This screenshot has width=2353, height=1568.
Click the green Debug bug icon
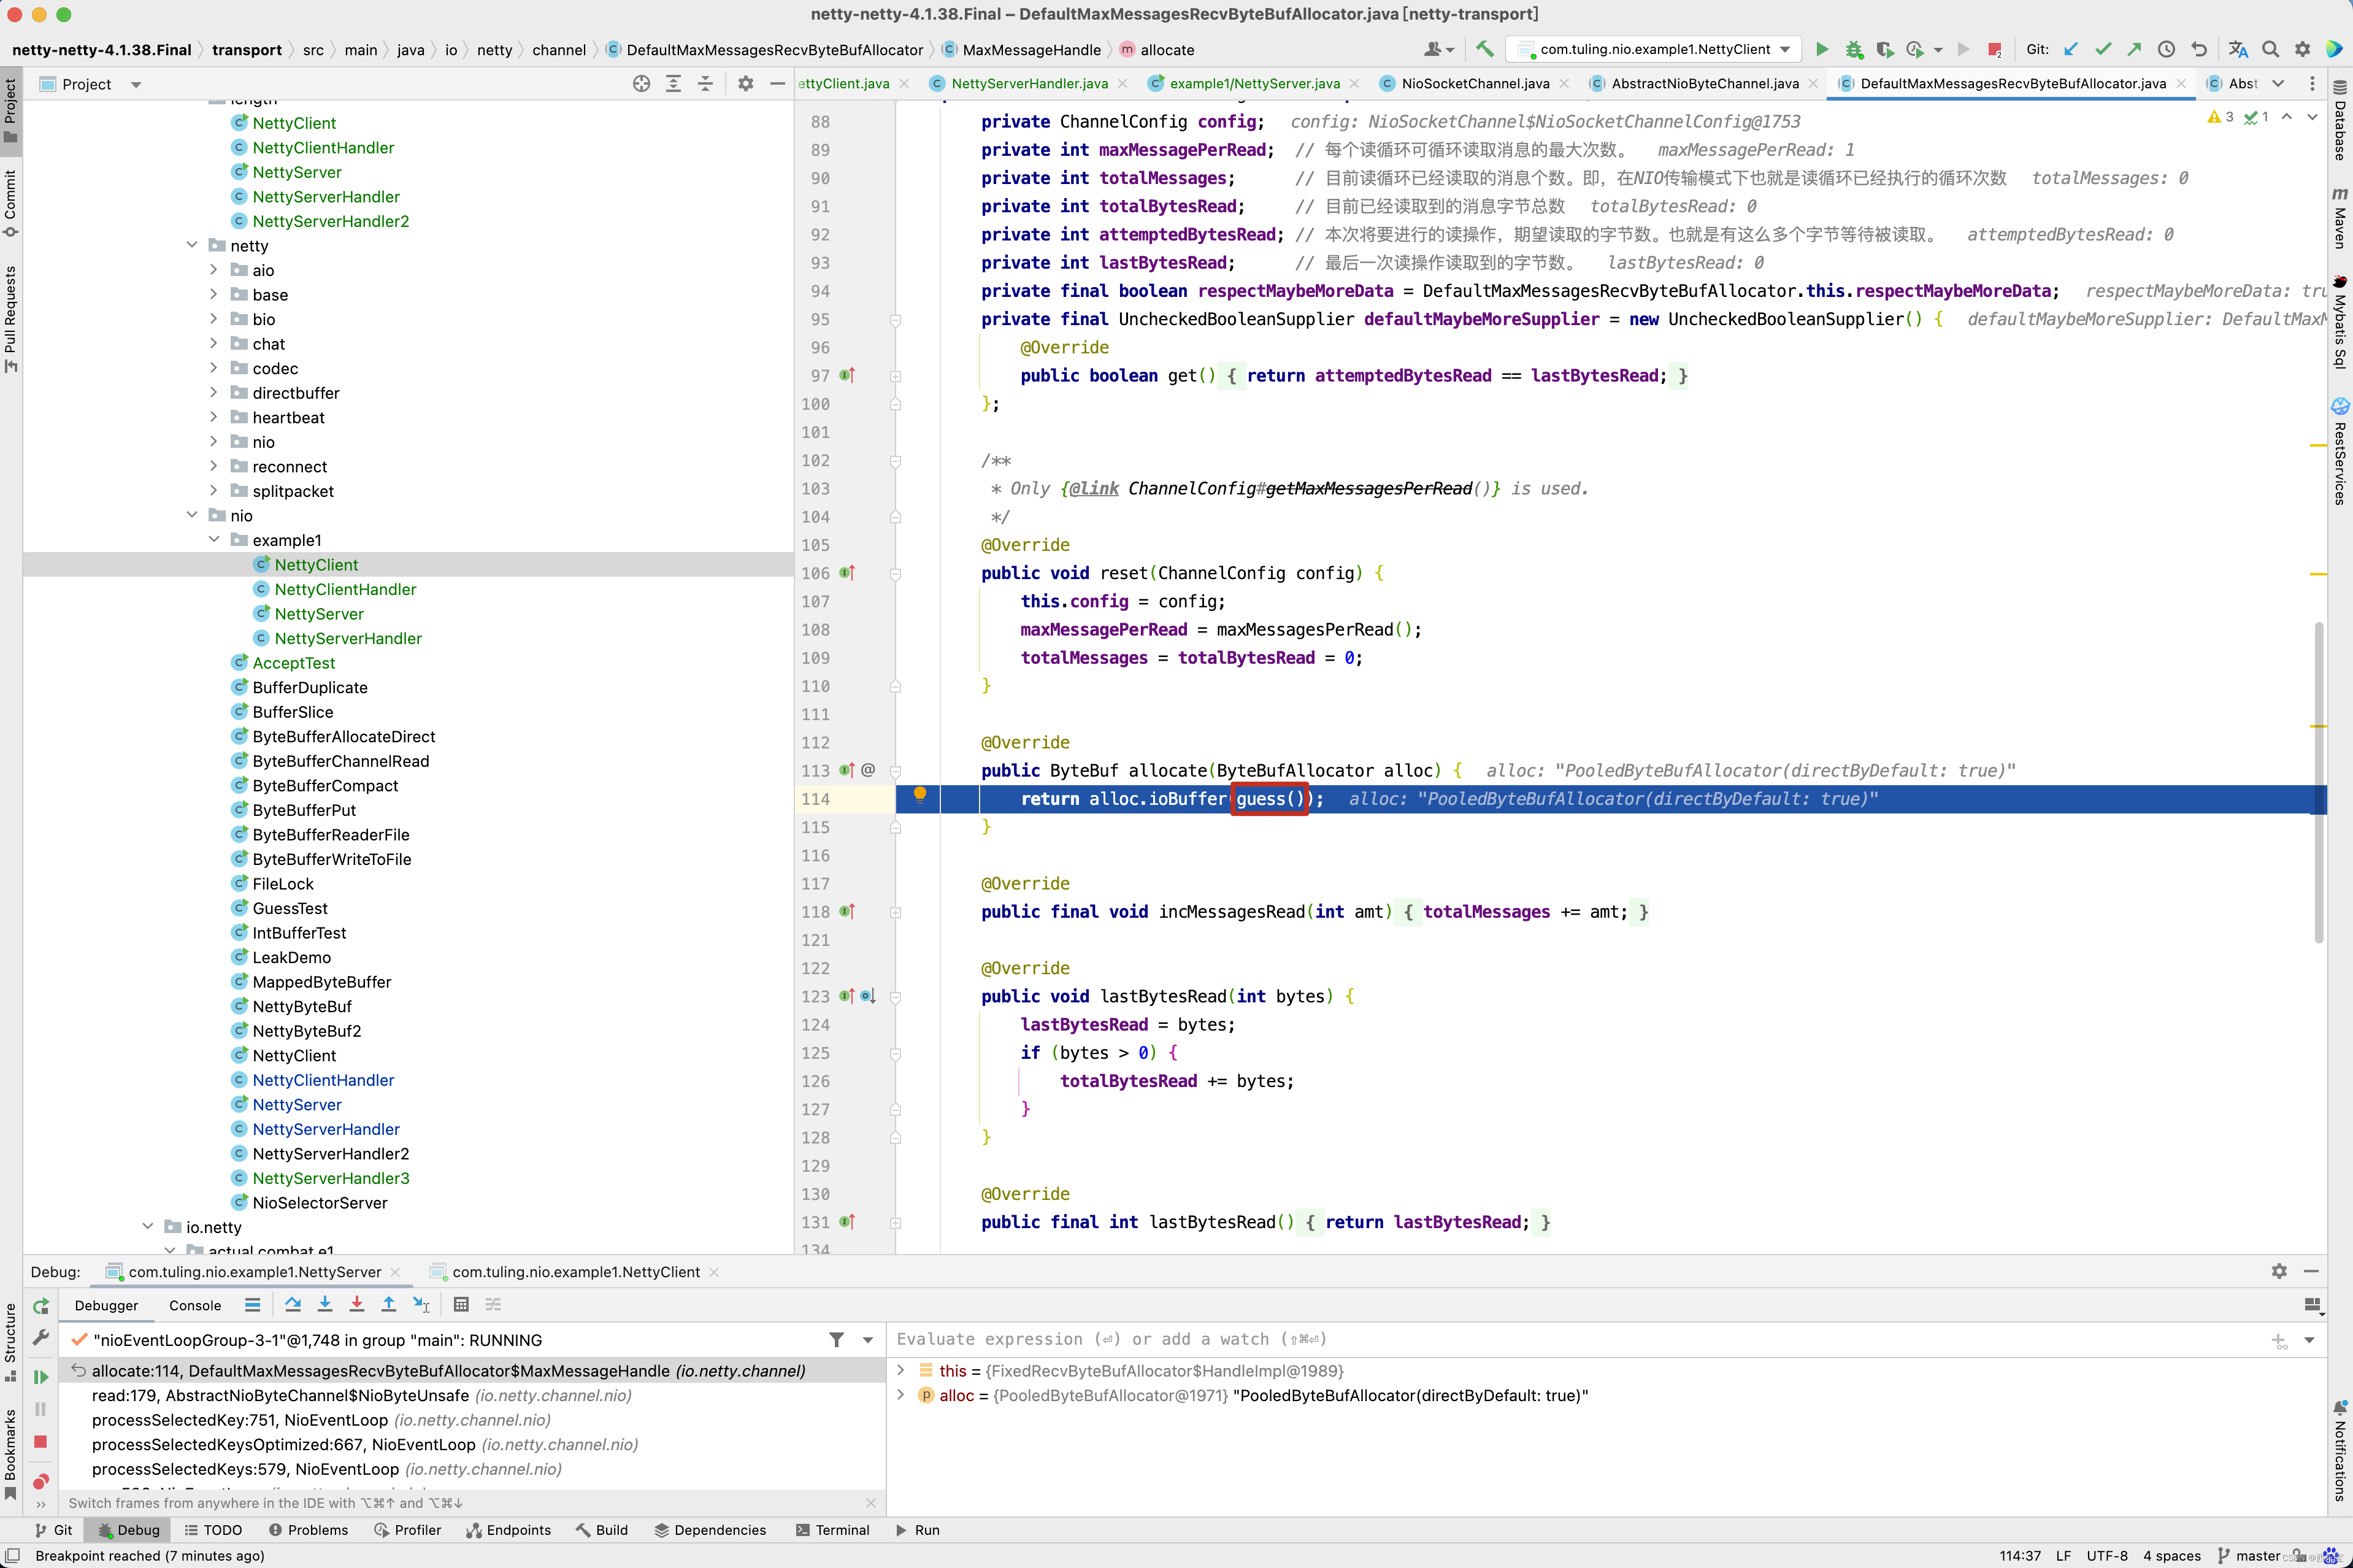1853,49
